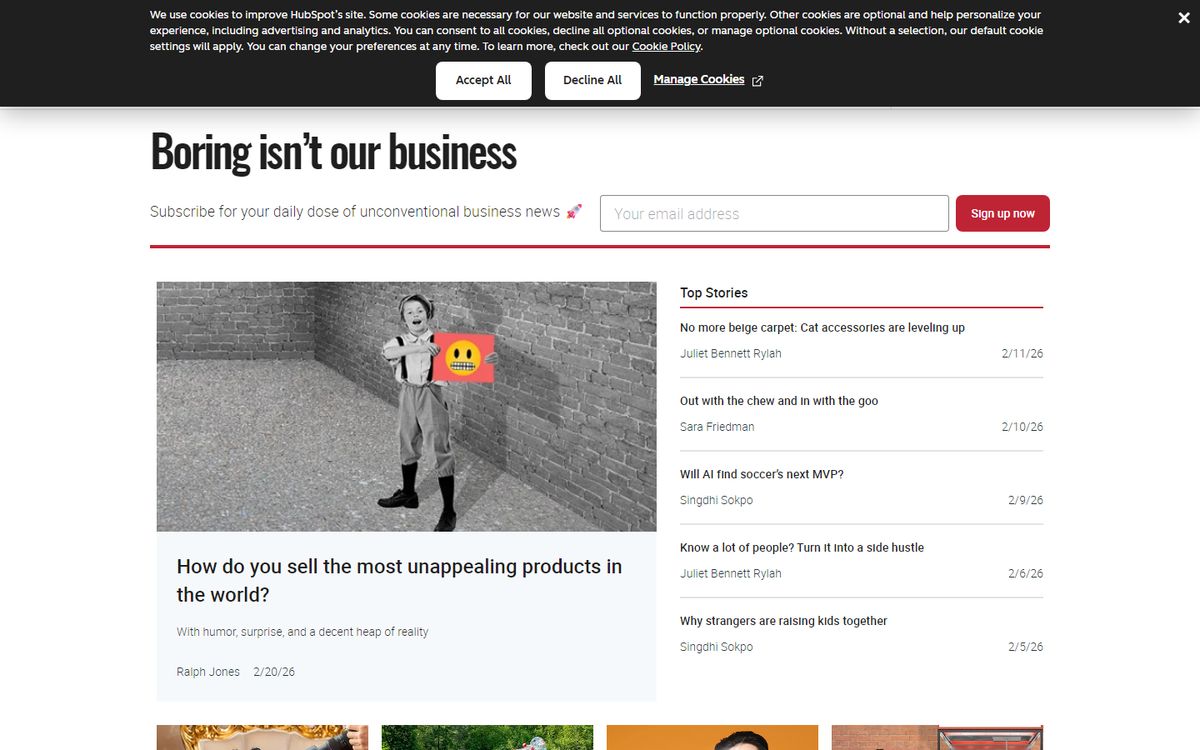1200x750 pixels.
Task: Open the cat accessories top story
Action: [822, 328]
